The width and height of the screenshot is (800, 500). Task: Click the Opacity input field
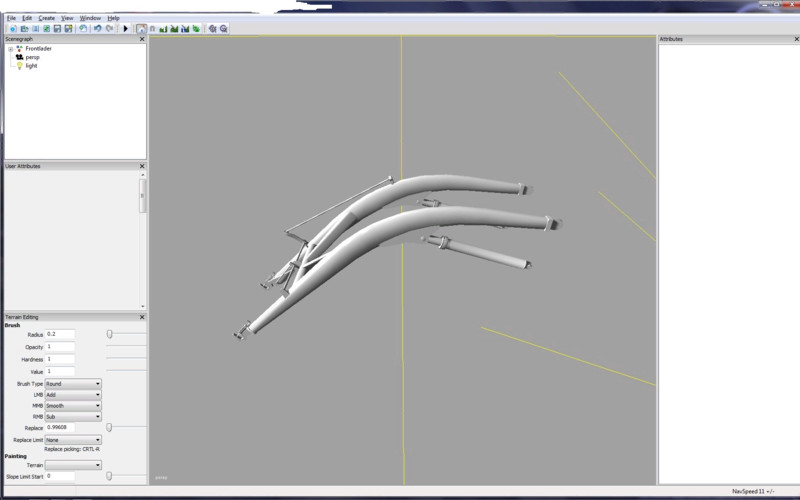click(60, 347)
